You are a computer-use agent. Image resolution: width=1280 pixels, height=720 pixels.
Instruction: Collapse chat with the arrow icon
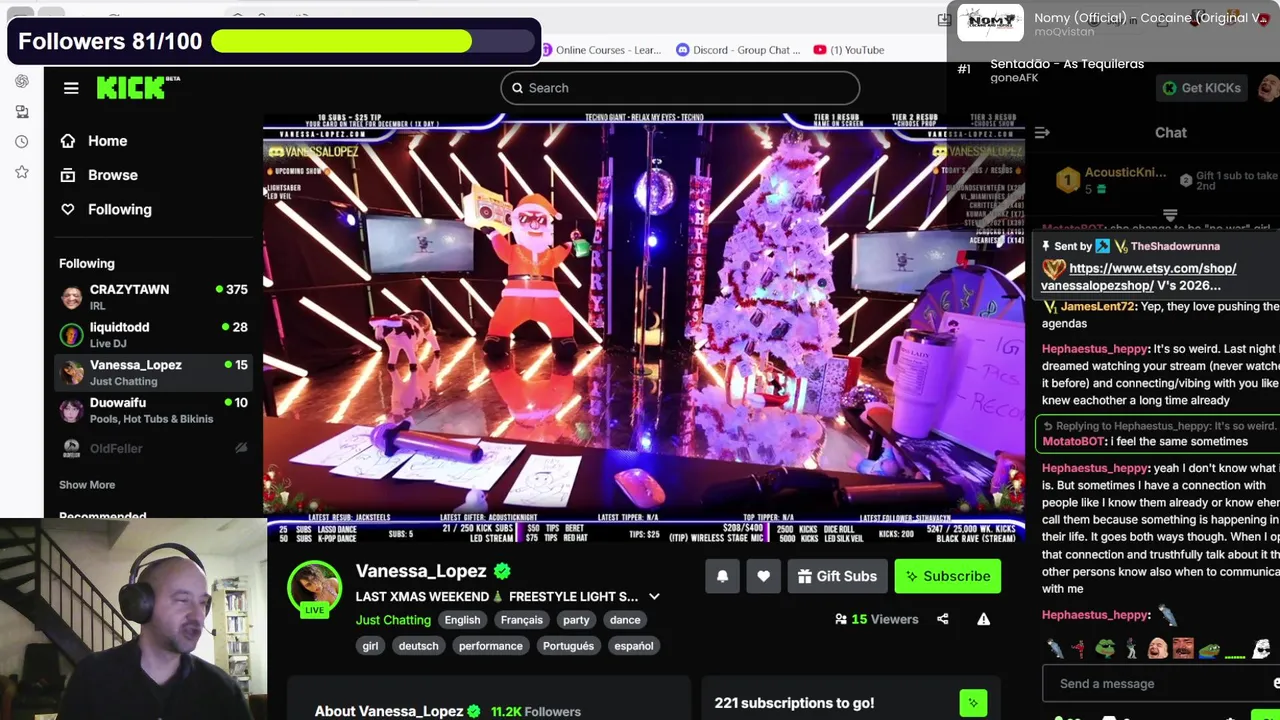(1042, 132)
